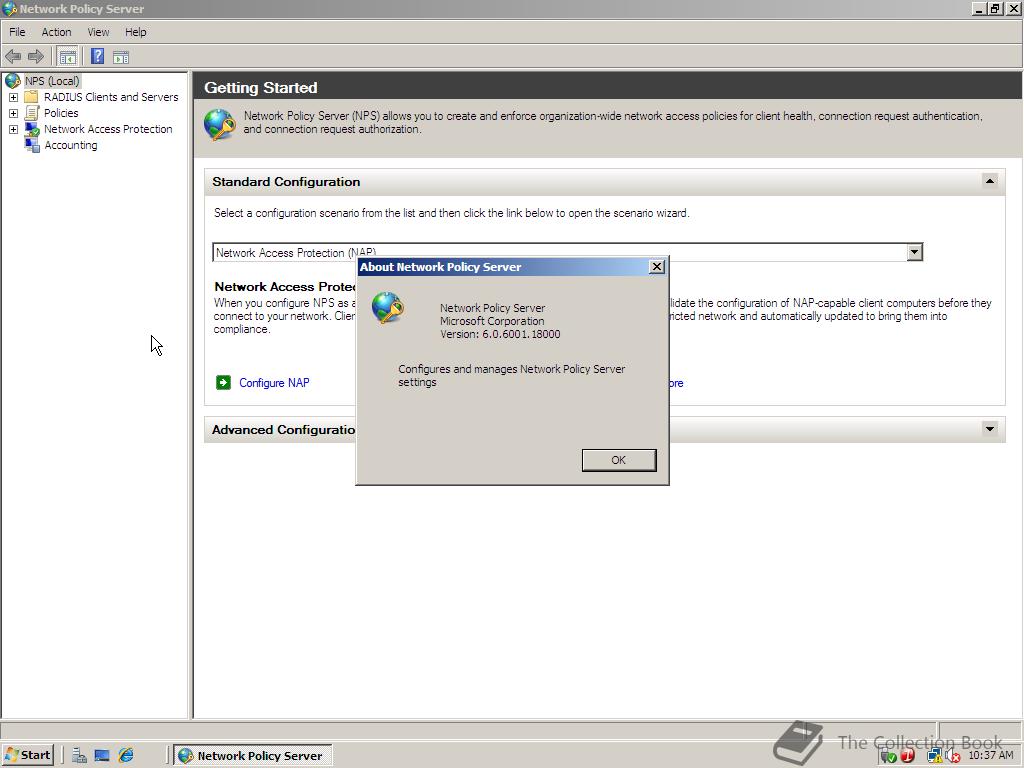
Task: Open the Action menu
Action: (56, 32)
